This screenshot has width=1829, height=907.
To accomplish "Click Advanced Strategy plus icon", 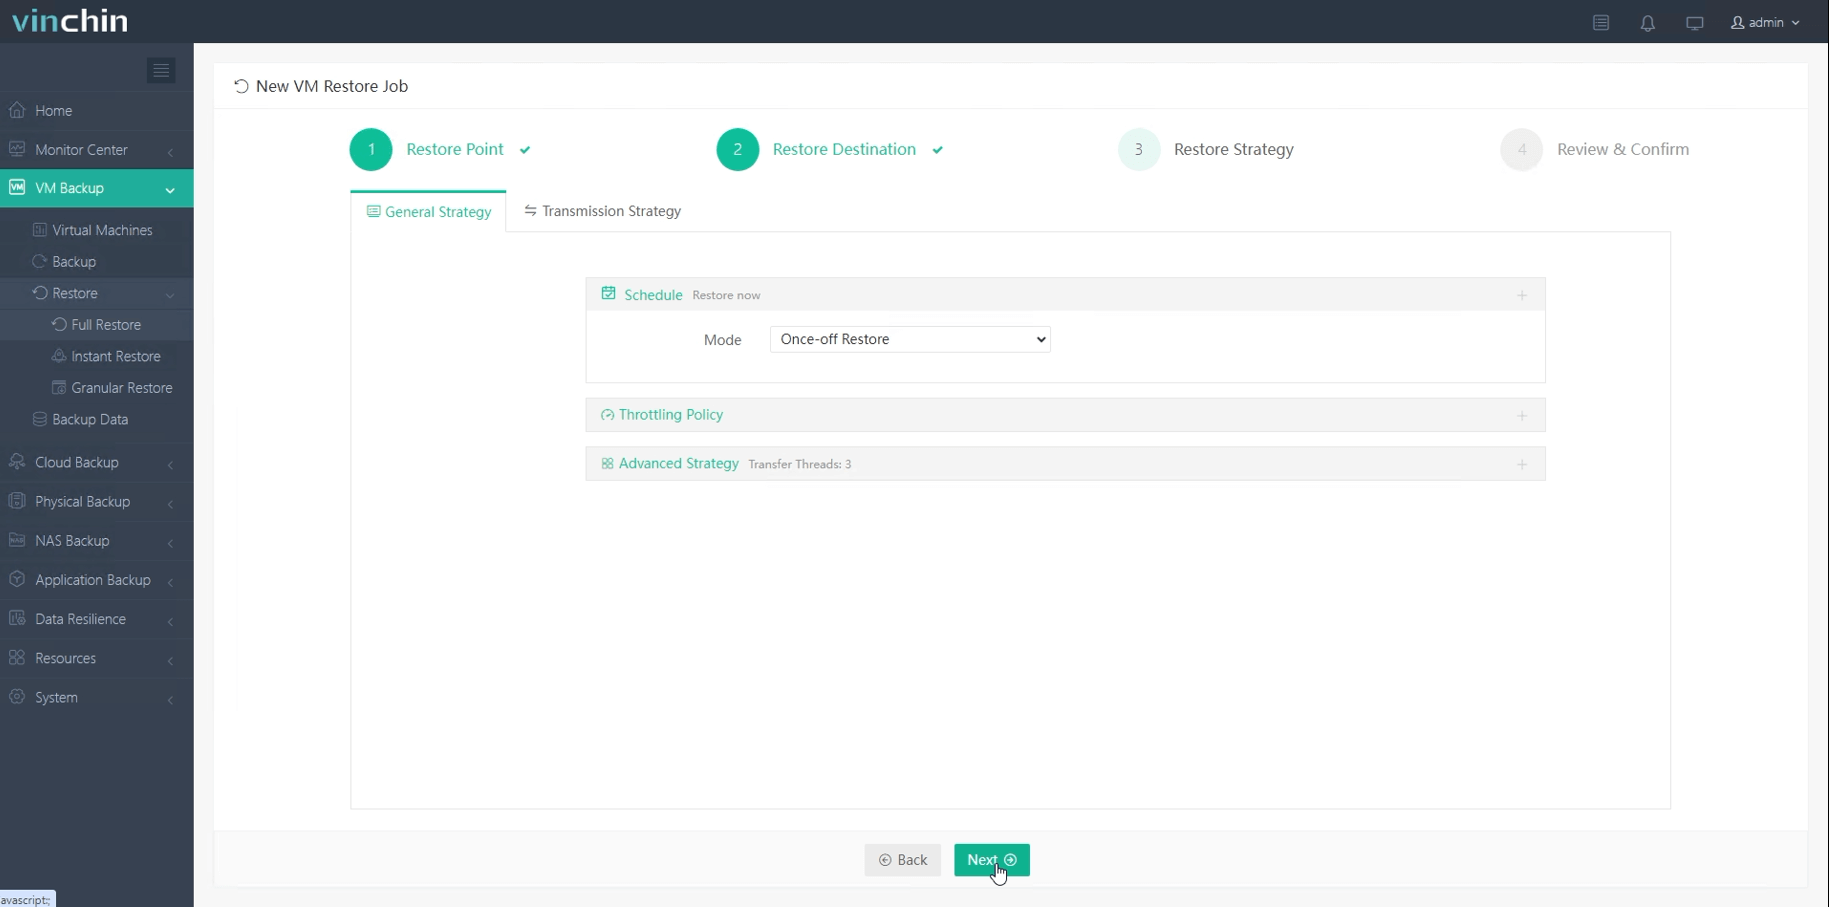I will (1522, 464).
